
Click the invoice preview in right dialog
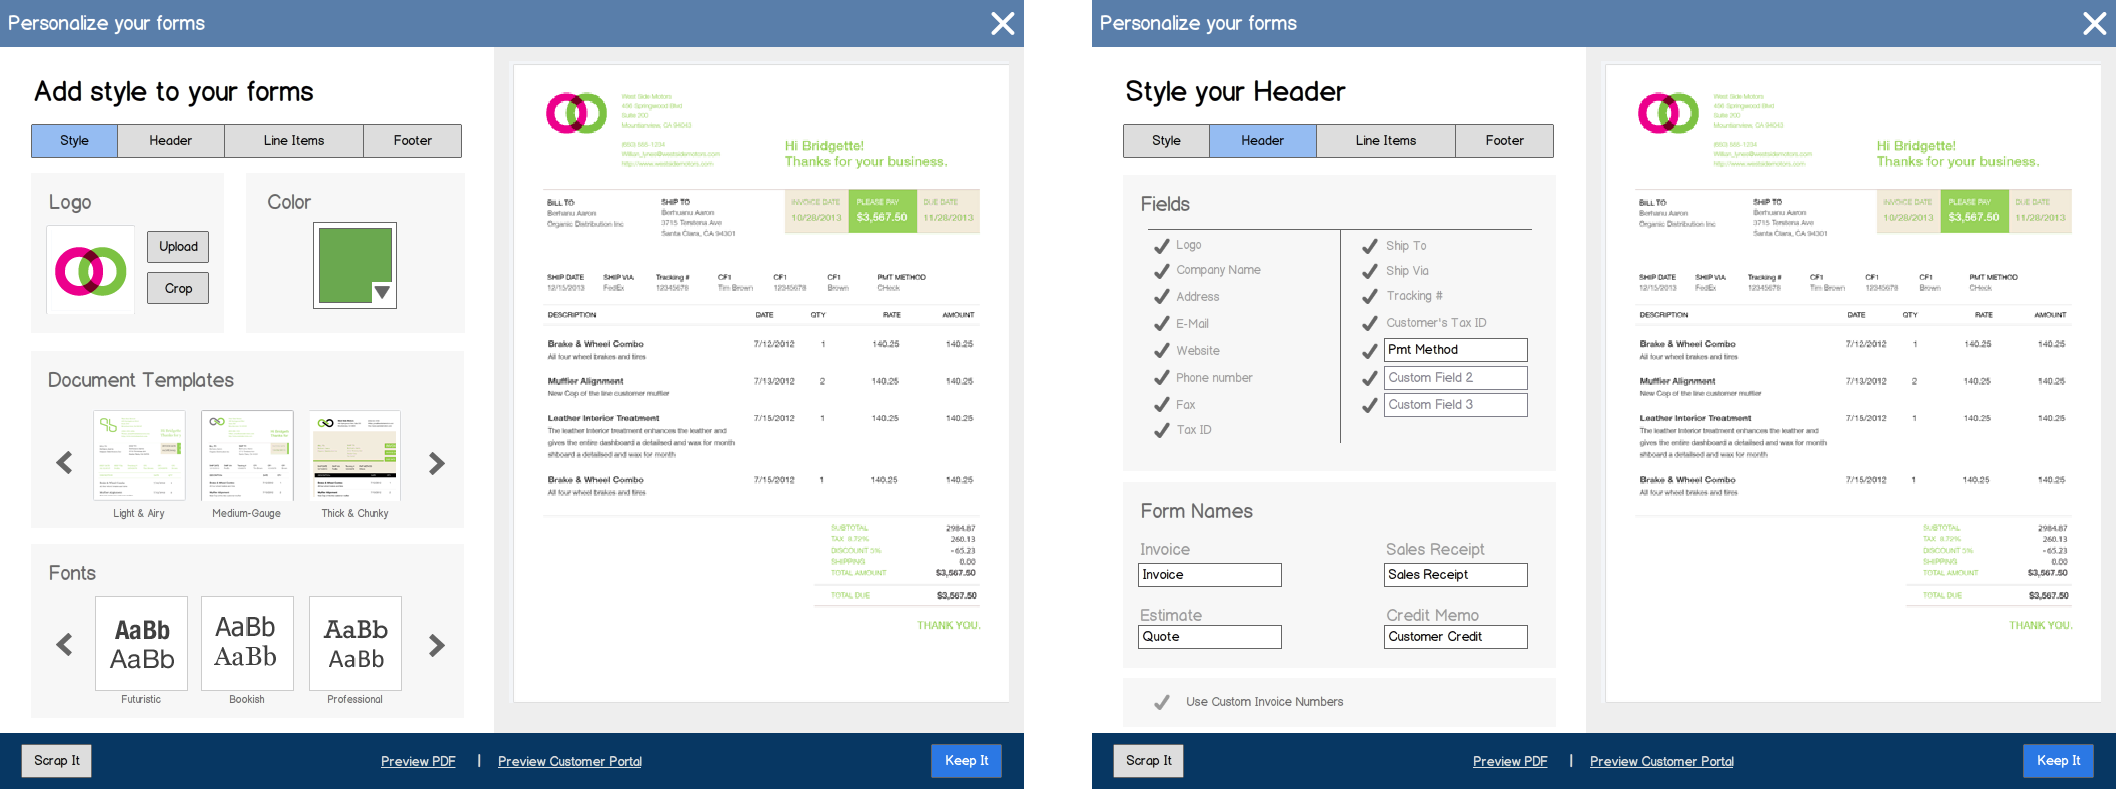[1853, 384]
